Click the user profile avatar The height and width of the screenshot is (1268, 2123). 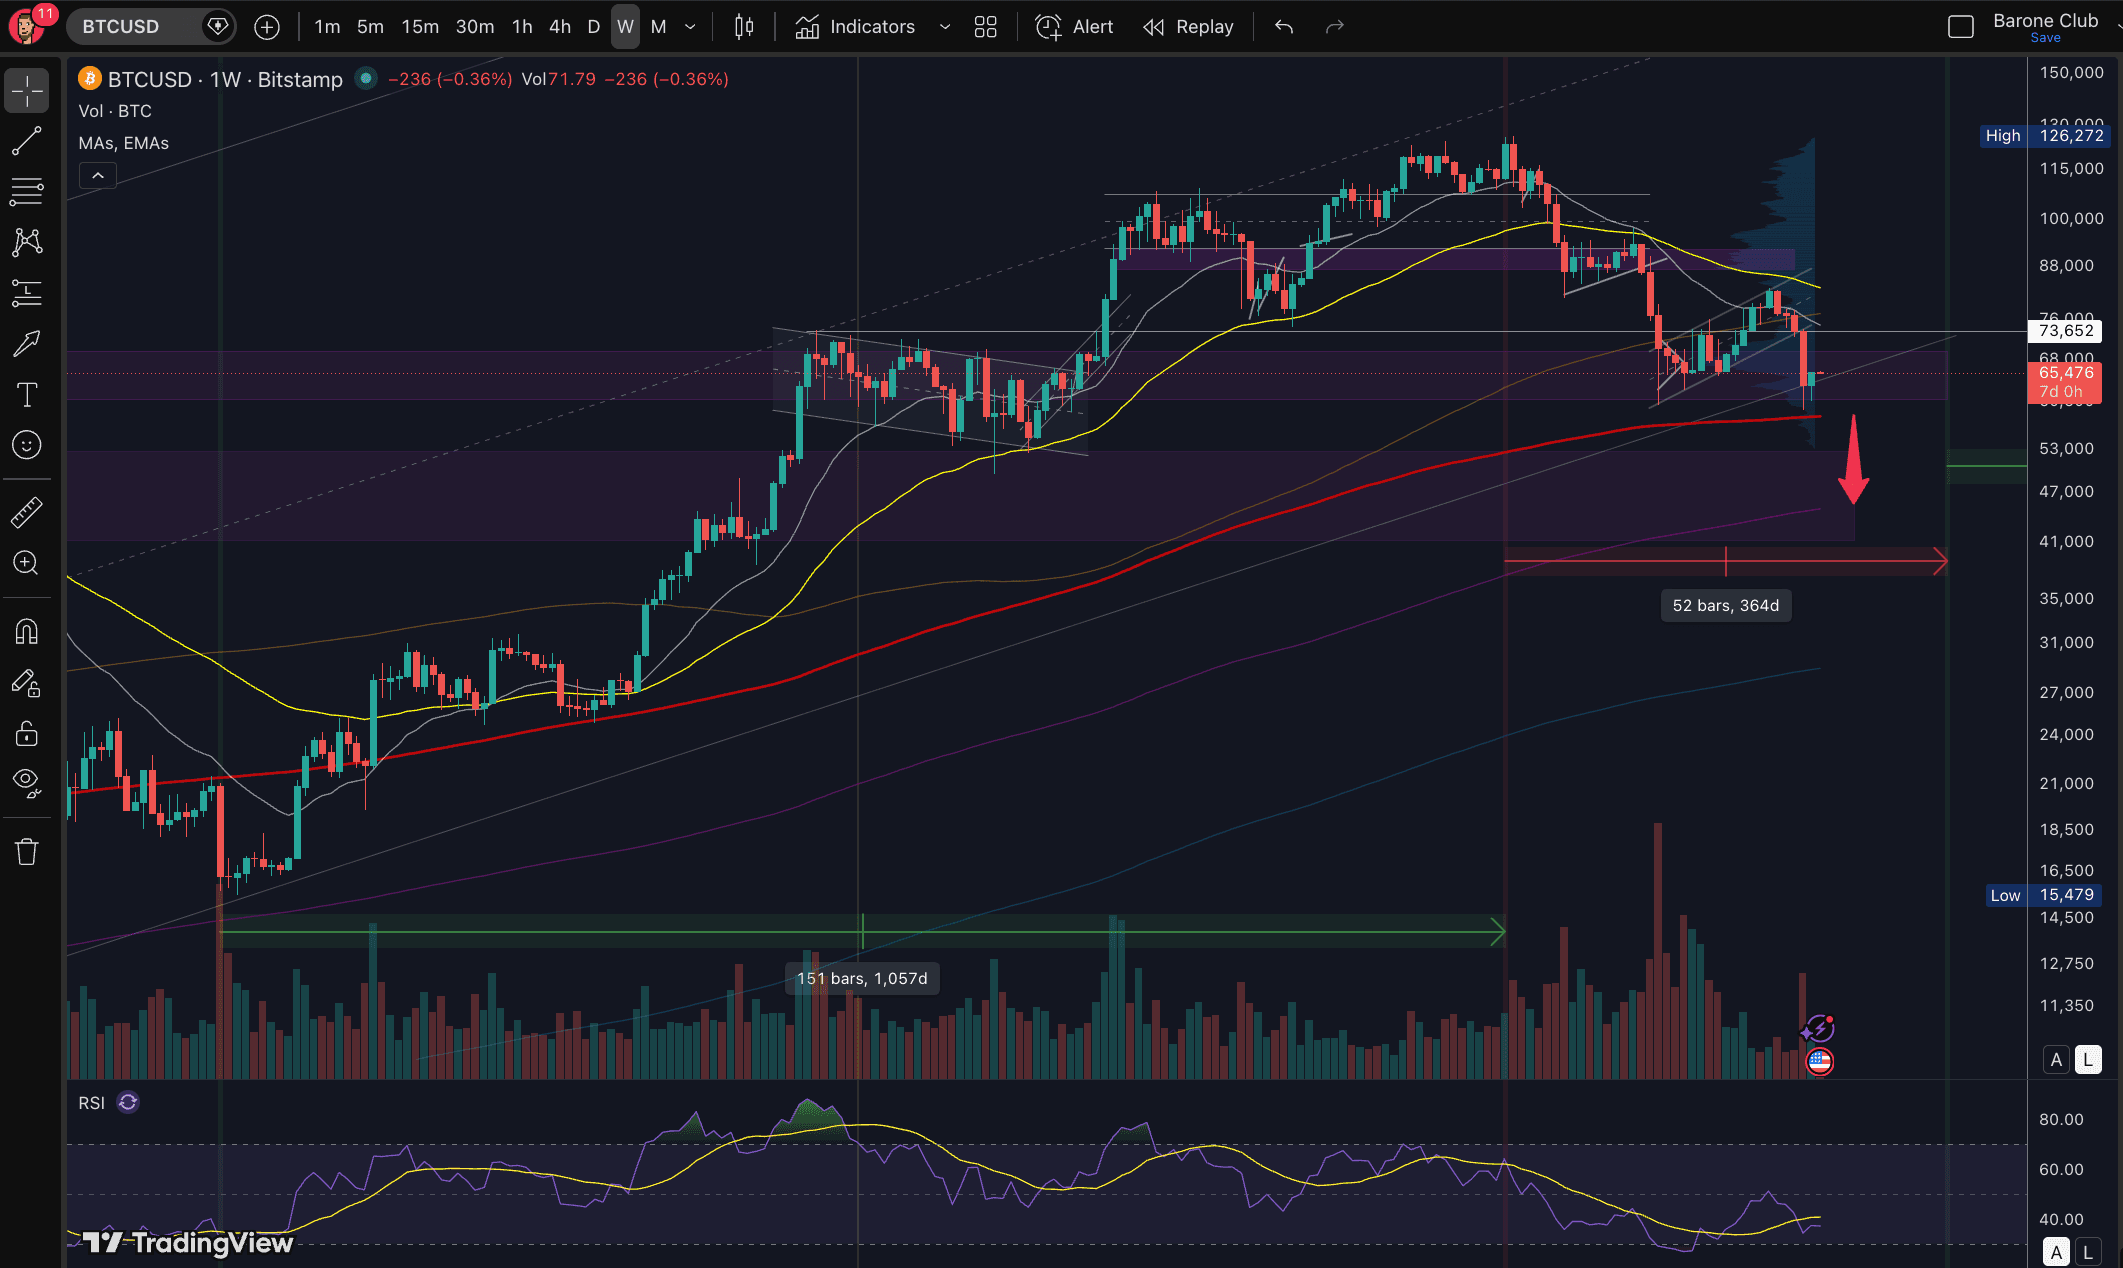pos(27,26)
